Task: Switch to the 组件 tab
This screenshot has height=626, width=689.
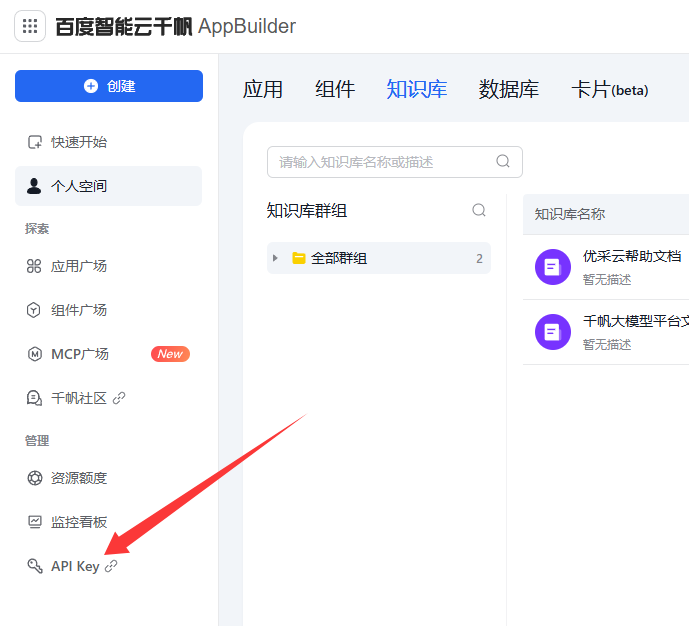Action: (335, 89)
